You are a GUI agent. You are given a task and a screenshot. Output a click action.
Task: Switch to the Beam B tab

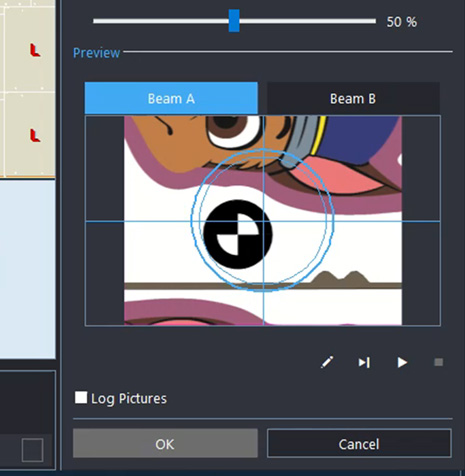pos(353,98)
